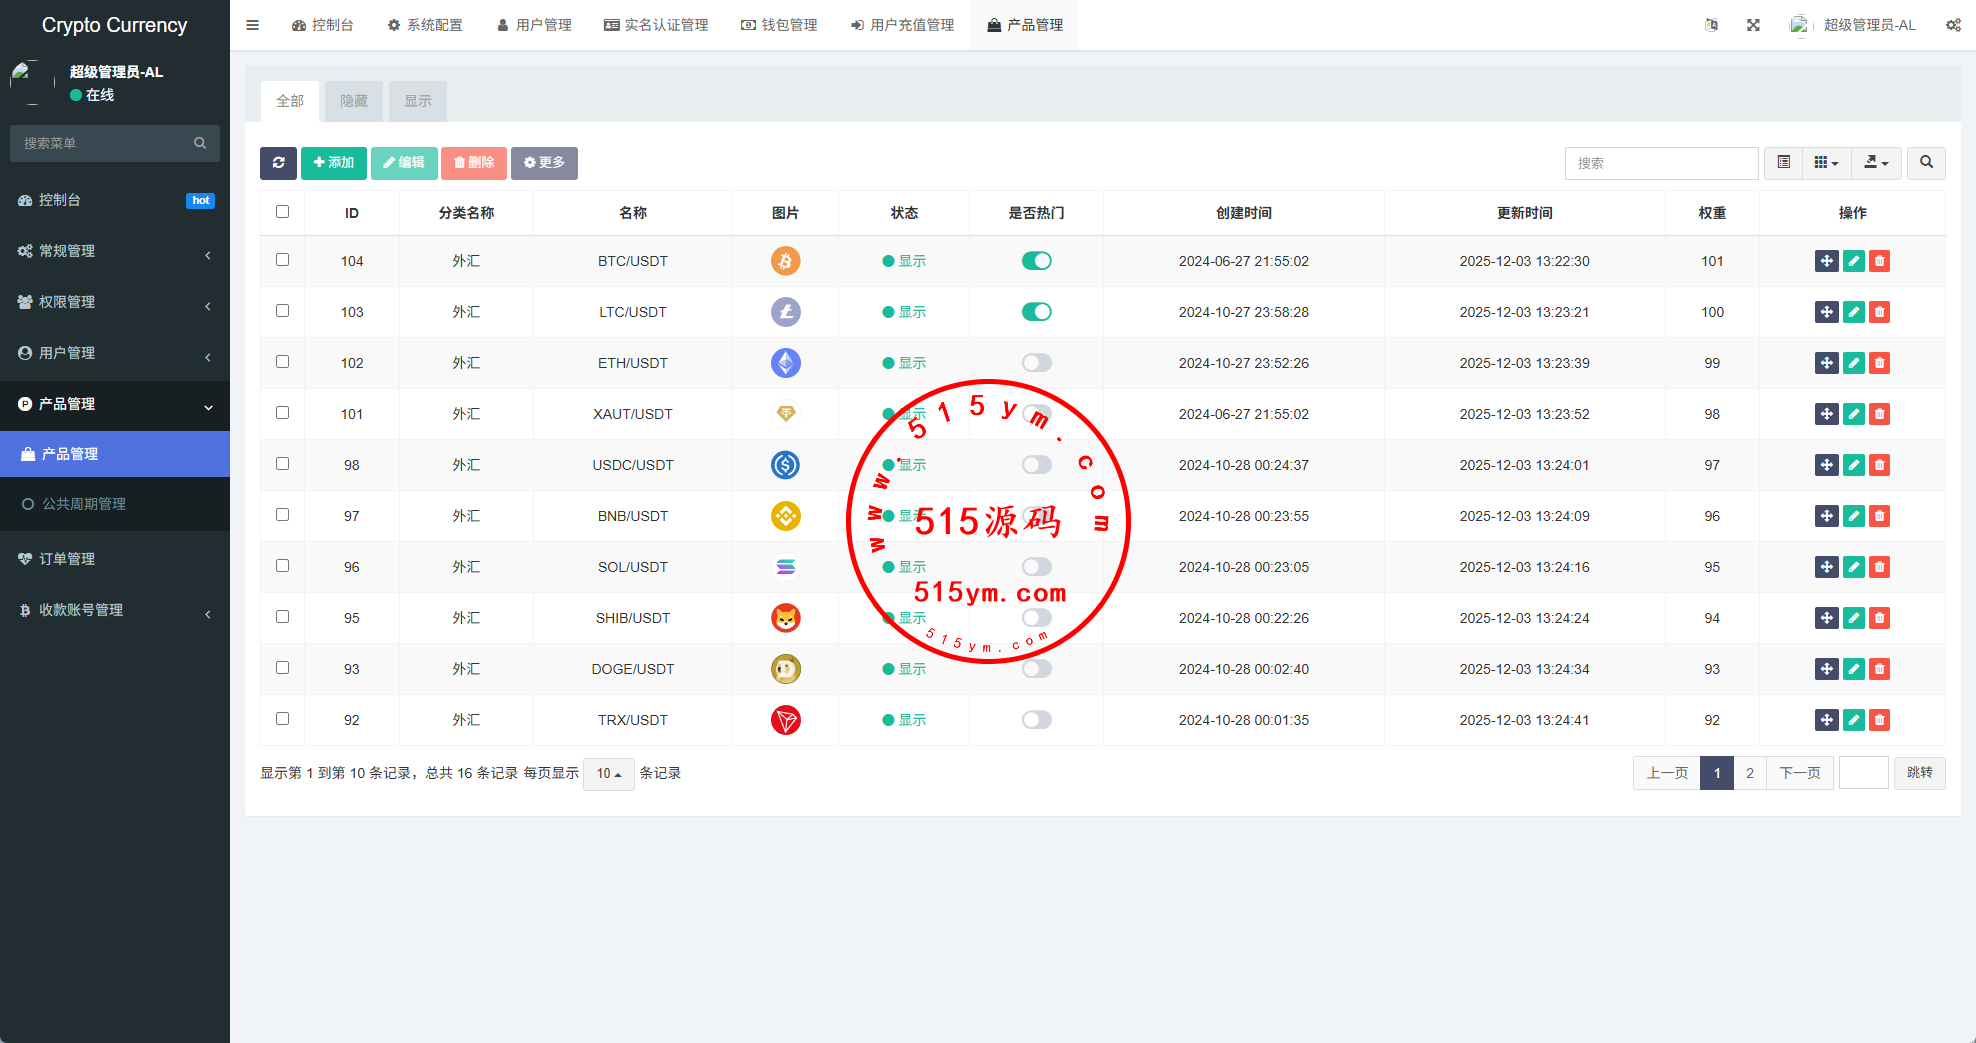Click the green 添加 button
1976x1043 pixels.
tap(333, 163)
